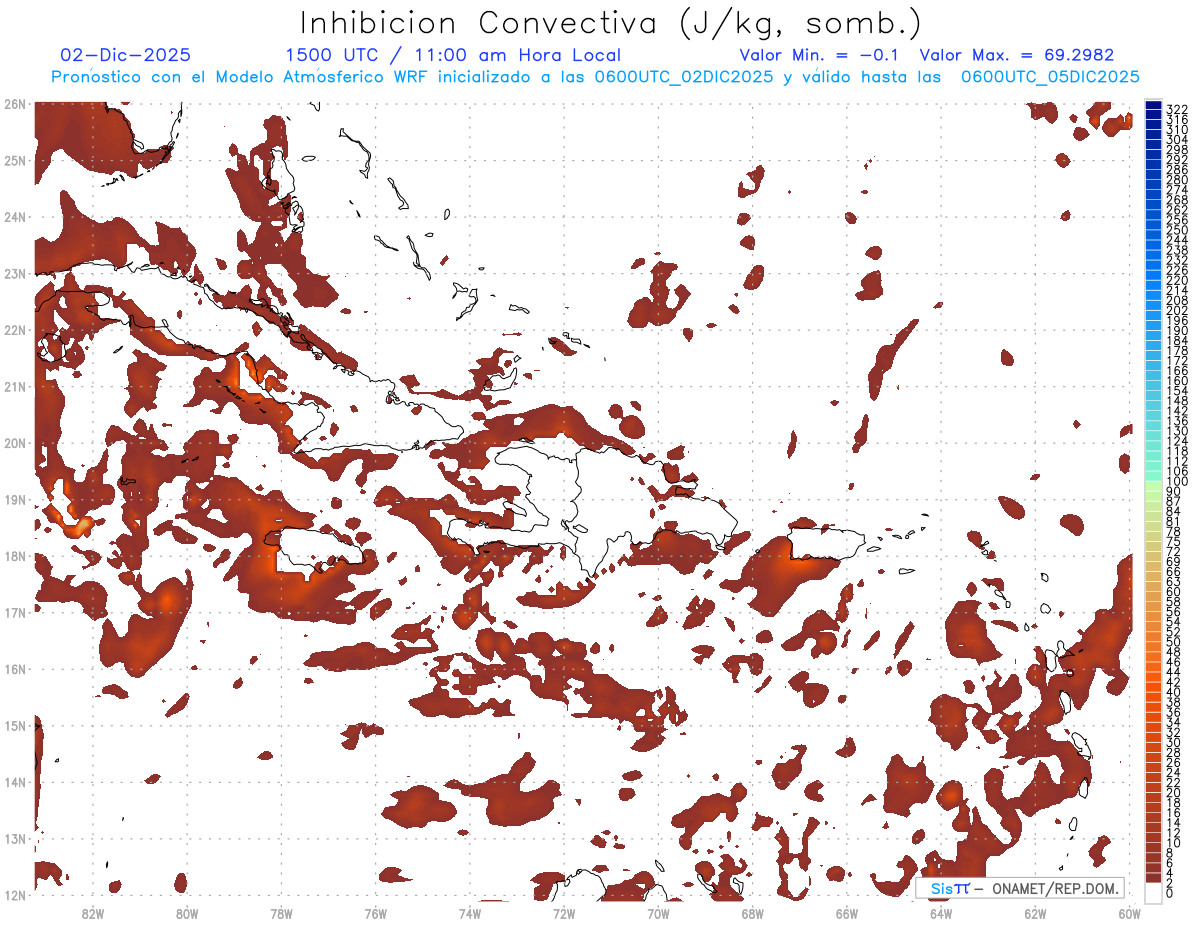Click the '20N' latitude label

point(14,443)
